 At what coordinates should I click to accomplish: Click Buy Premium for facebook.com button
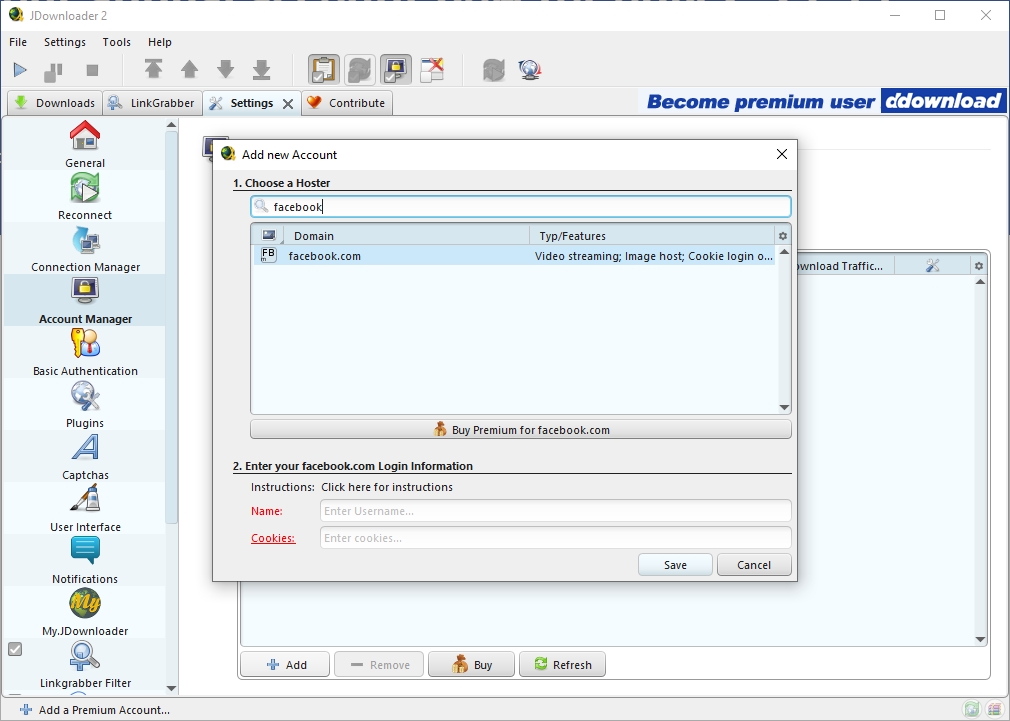click(x=520, y=430)
